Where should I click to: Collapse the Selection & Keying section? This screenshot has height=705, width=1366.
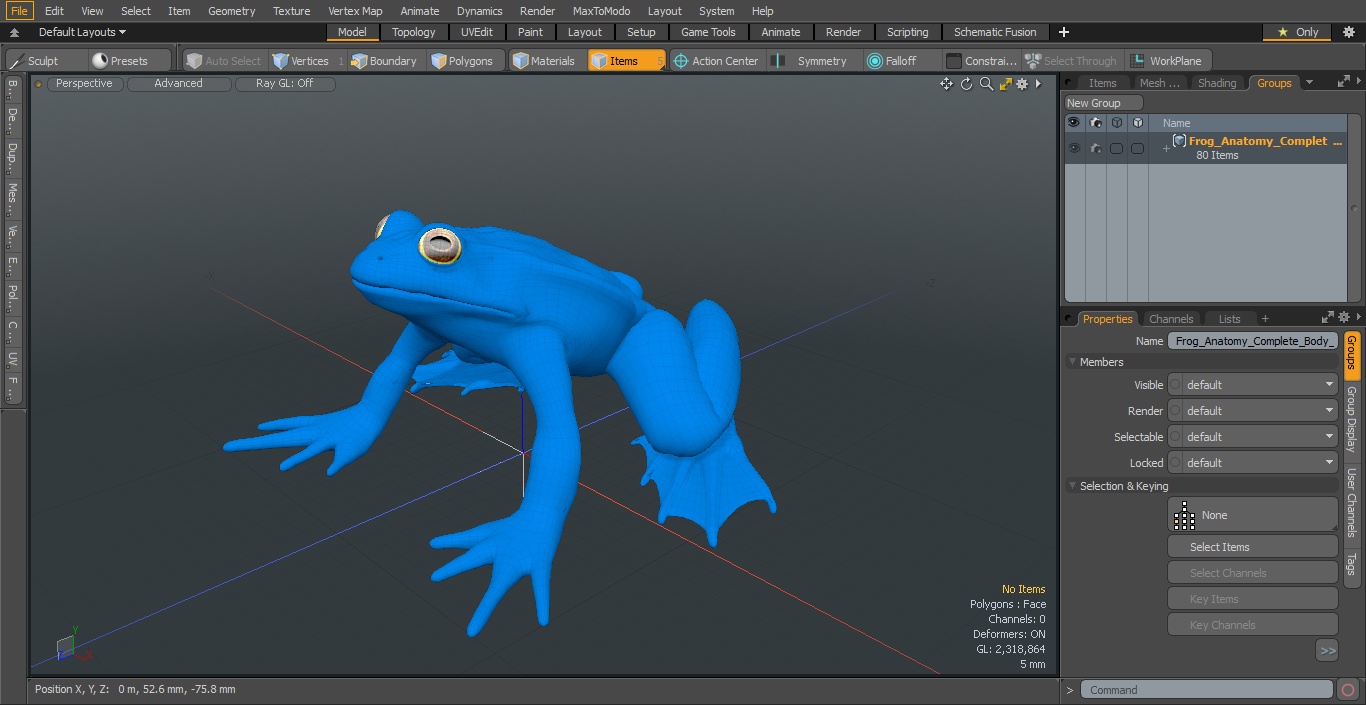(1073, 486)
